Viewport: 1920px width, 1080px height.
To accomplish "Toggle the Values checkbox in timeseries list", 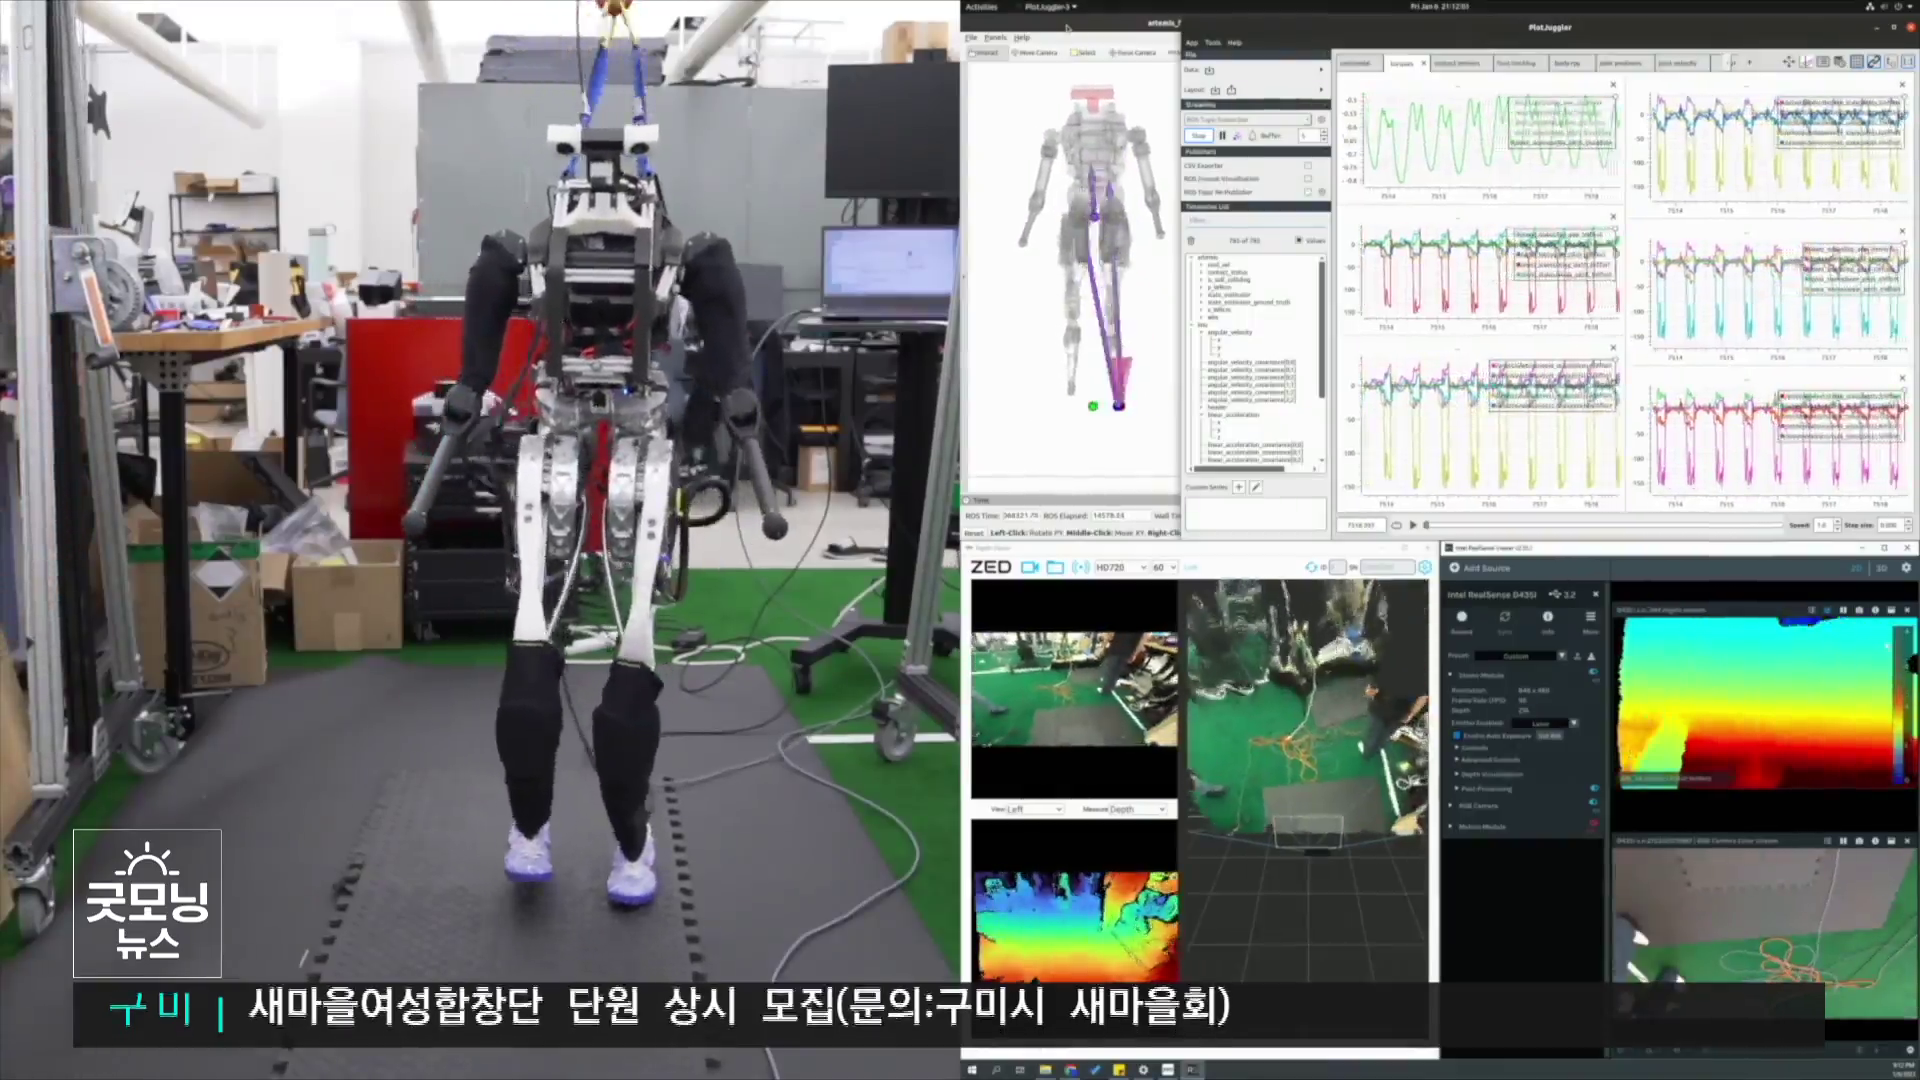I will click(1299, 240).
